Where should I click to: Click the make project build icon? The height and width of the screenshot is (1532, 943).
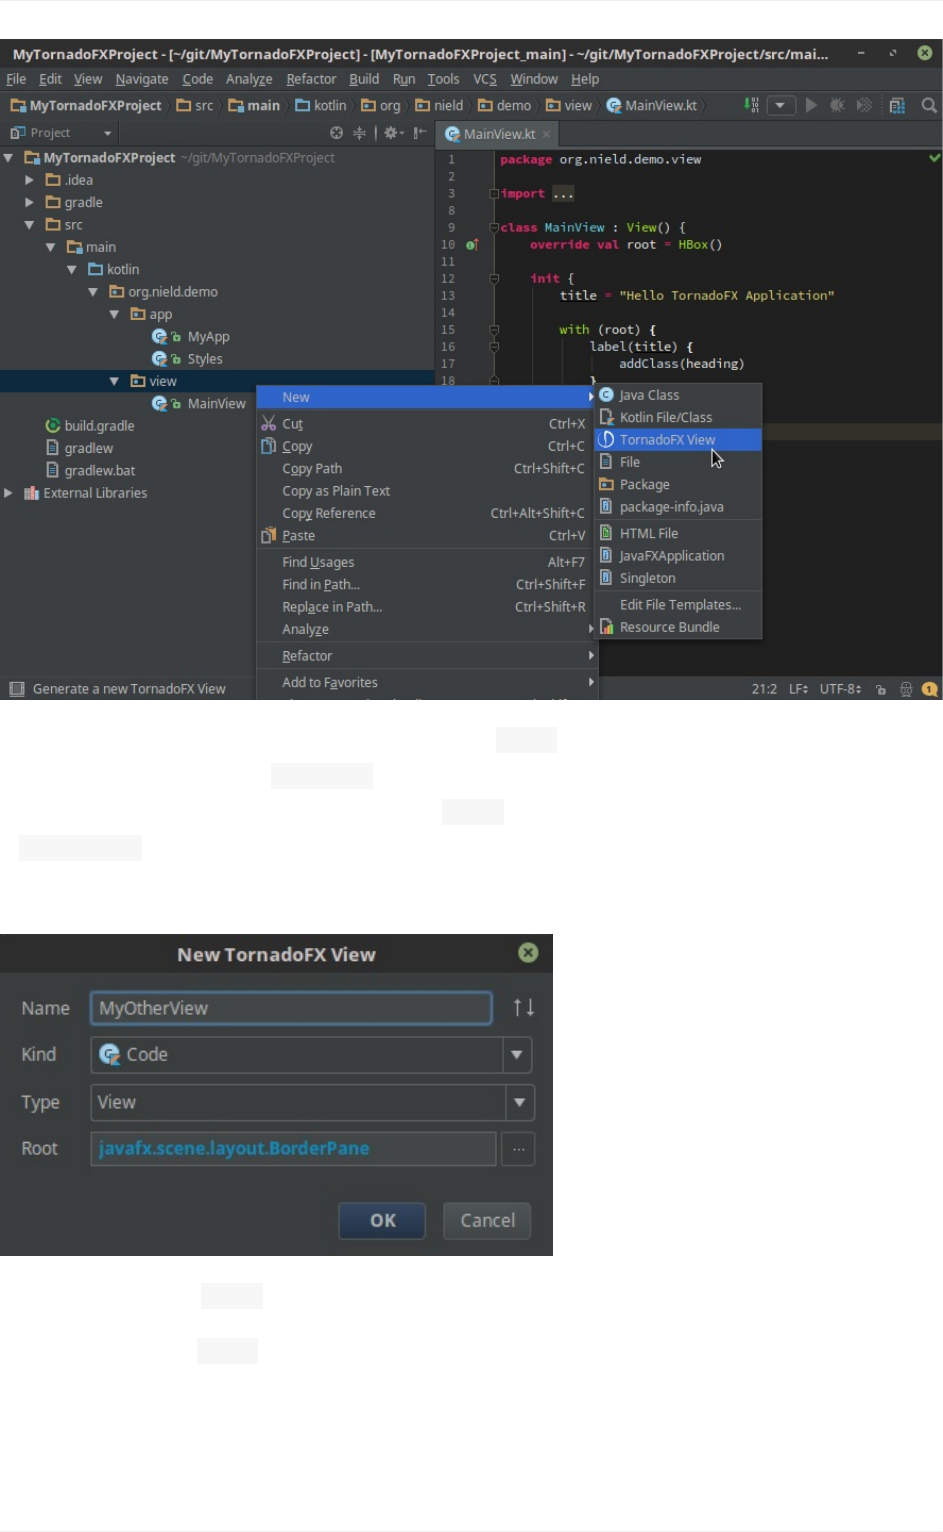pyautogui.click(x=751, y=105)
